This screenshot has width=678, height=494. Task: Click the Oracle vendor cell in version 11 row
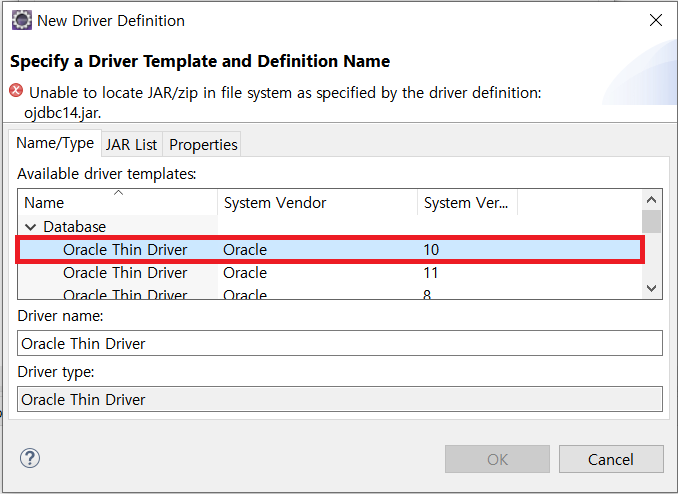coord(245,273)
